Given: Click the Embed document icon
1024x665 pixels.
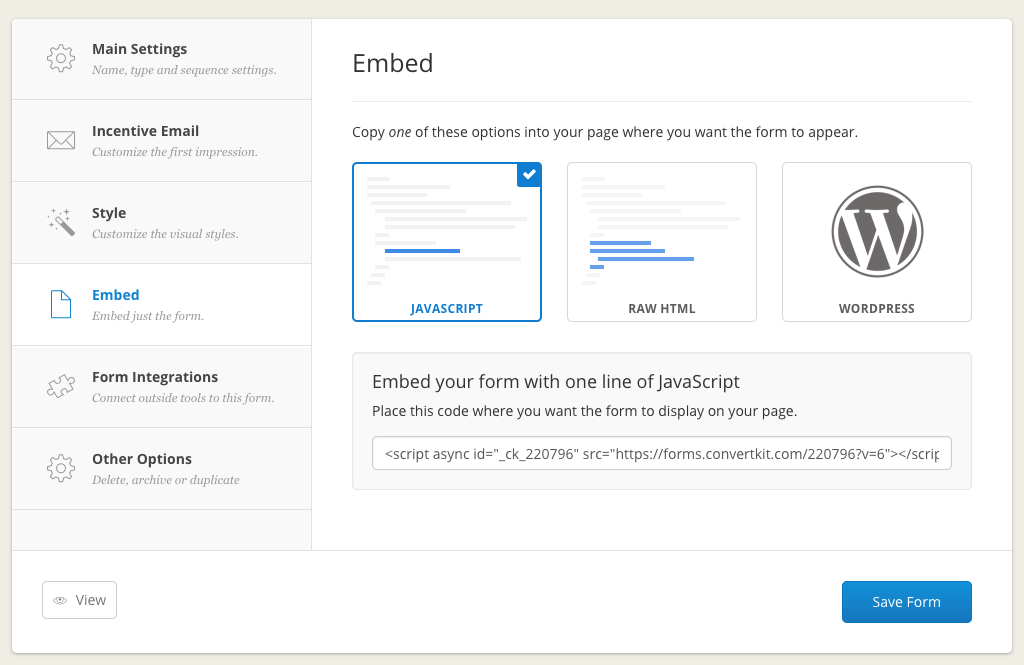Looking at the screenshot, I should 61,304.
